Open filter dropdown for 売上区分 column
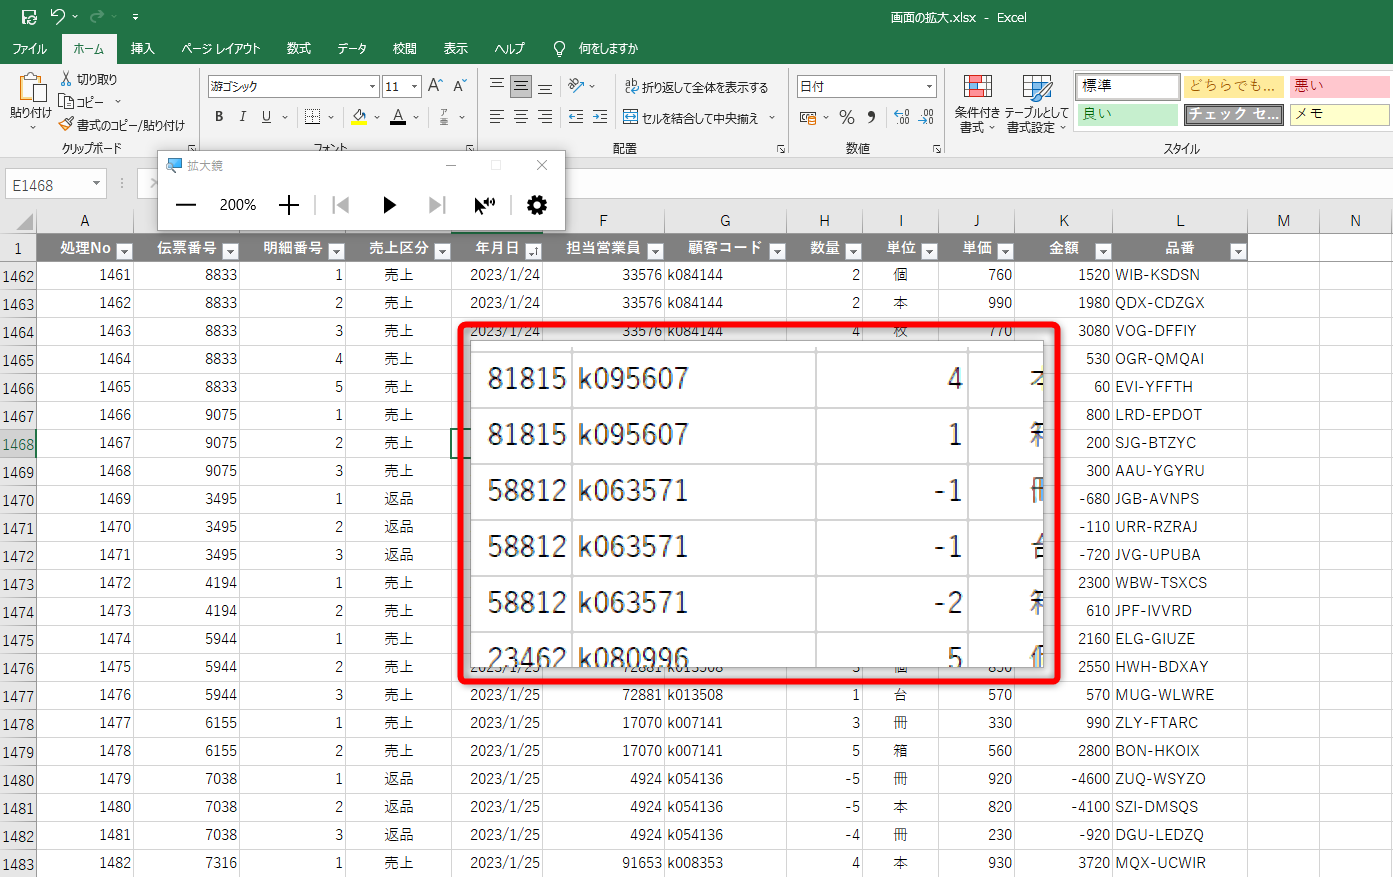The width and height of the screenshot is (1393, 877). 442,251
